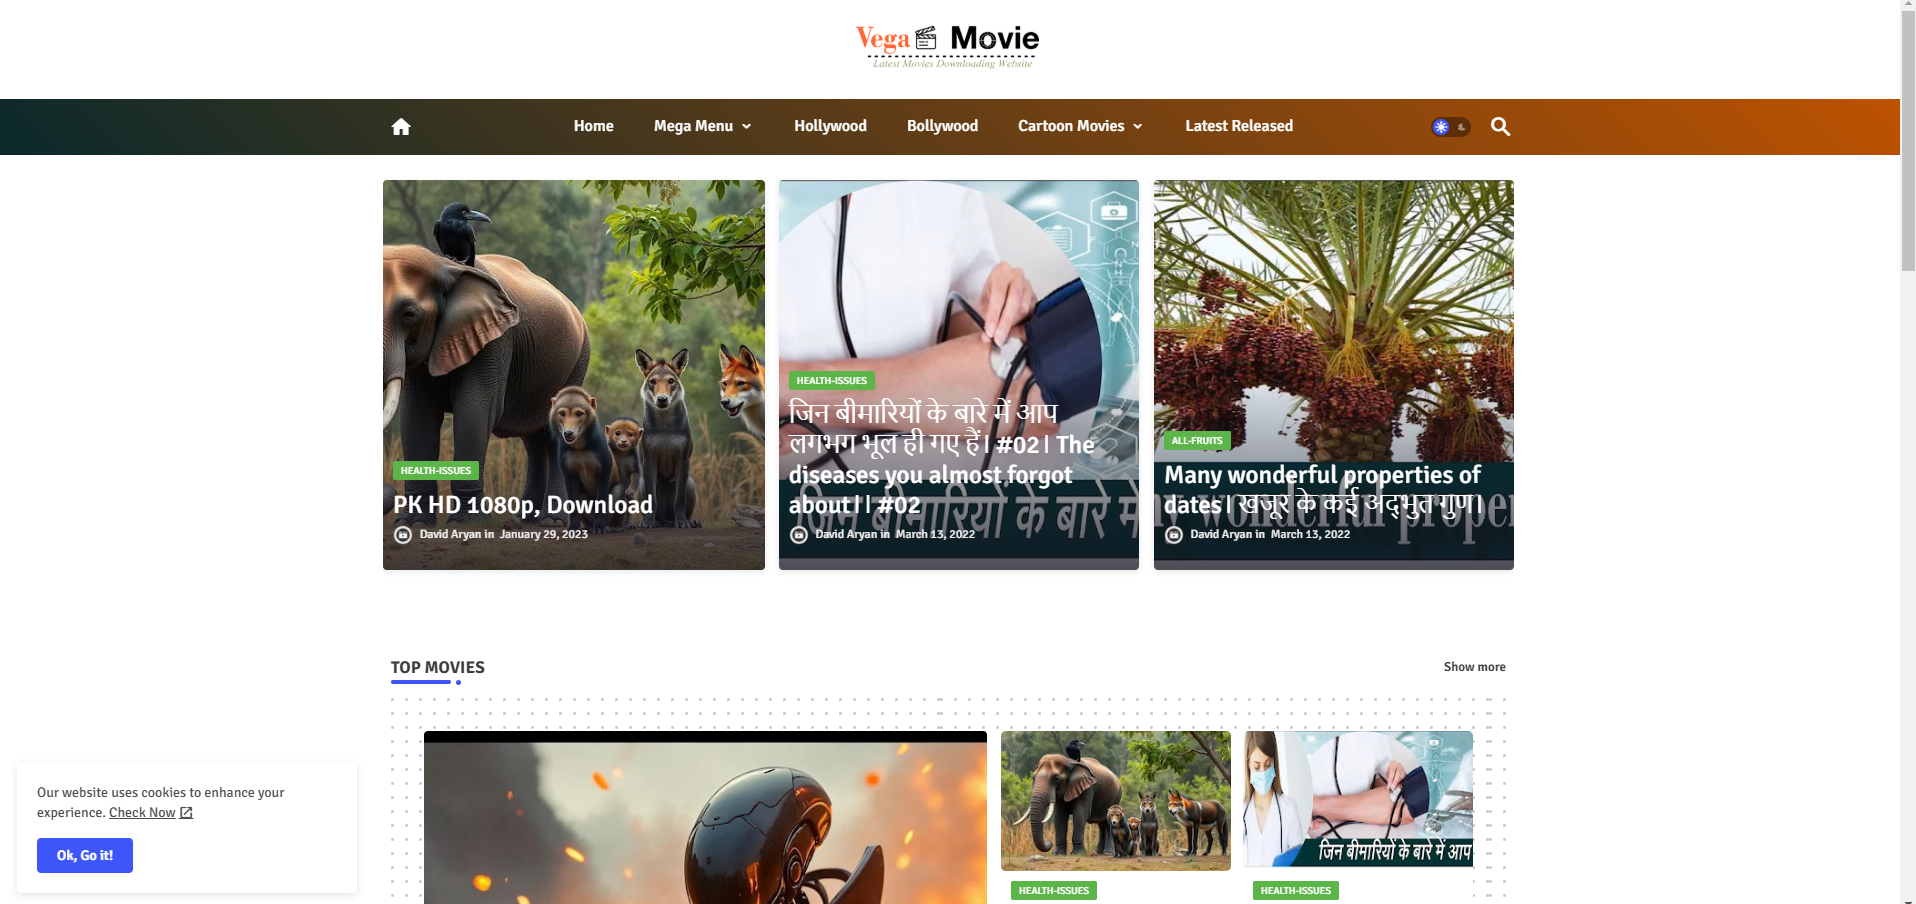
Task: Click January 29, 2023 date text
Action: tap(543, 534)
